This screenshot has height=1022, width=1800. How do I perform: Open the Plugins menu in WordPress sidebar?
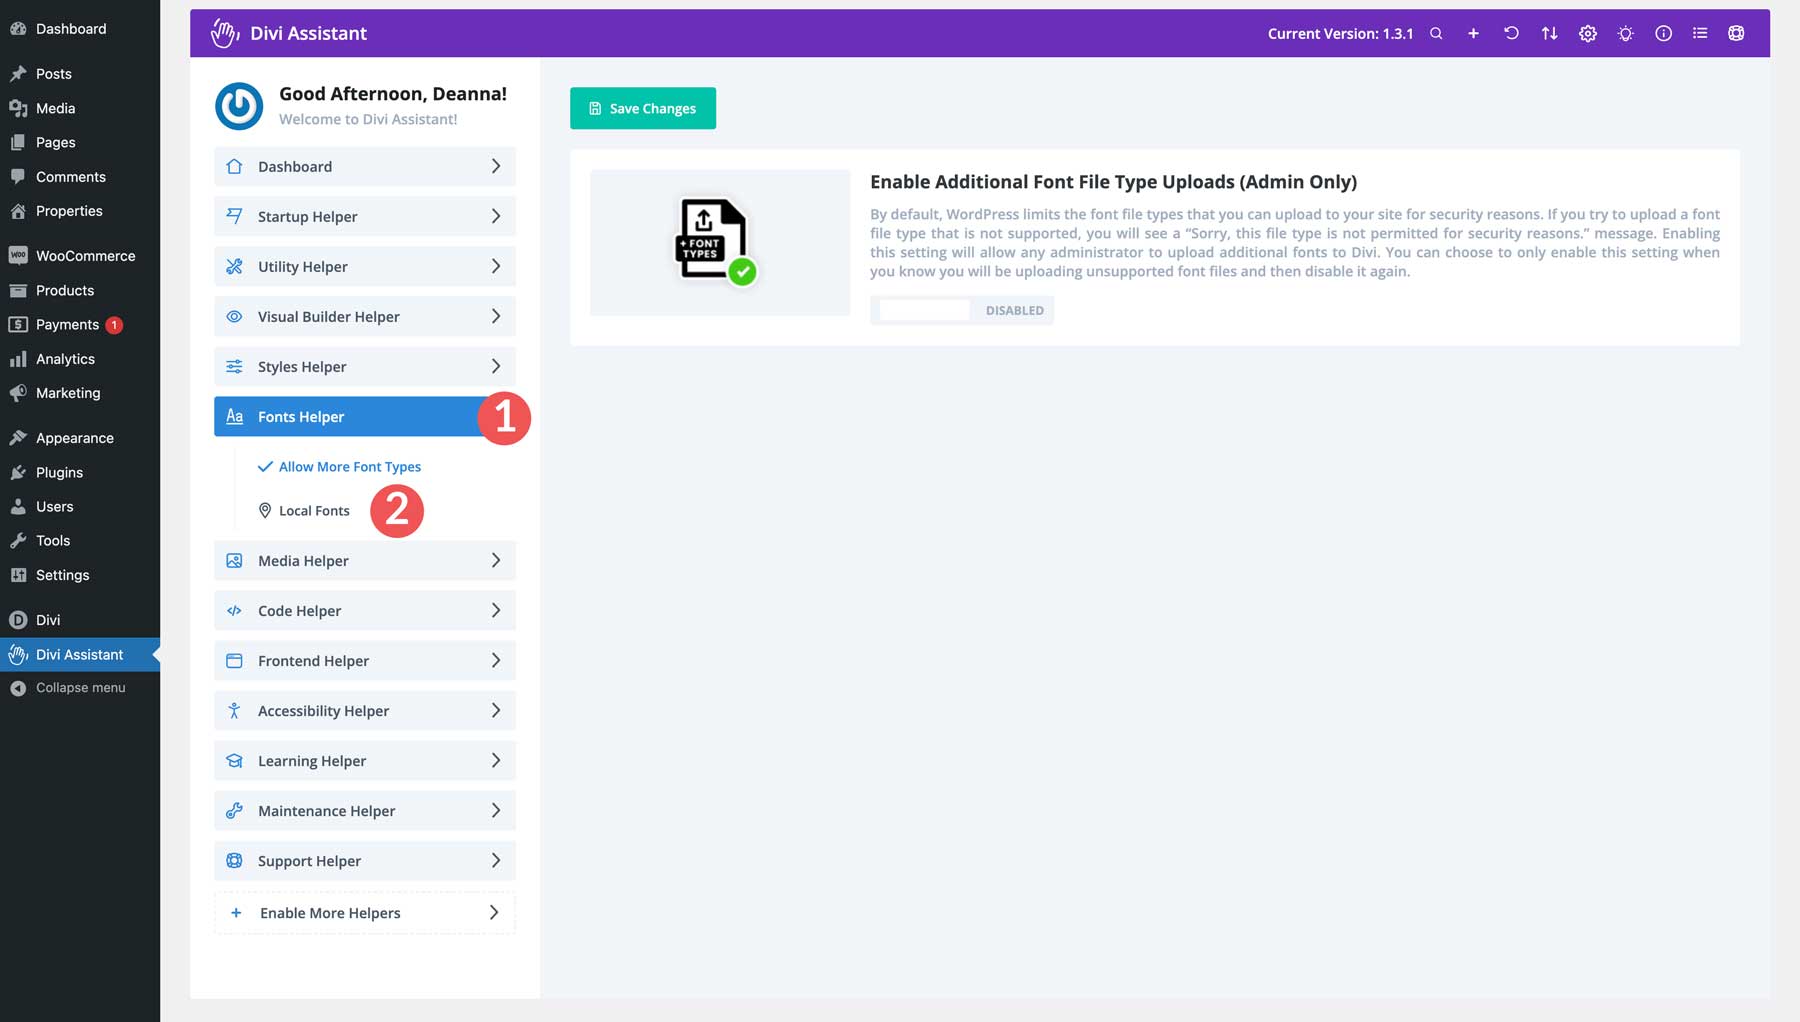pos(59,472)
